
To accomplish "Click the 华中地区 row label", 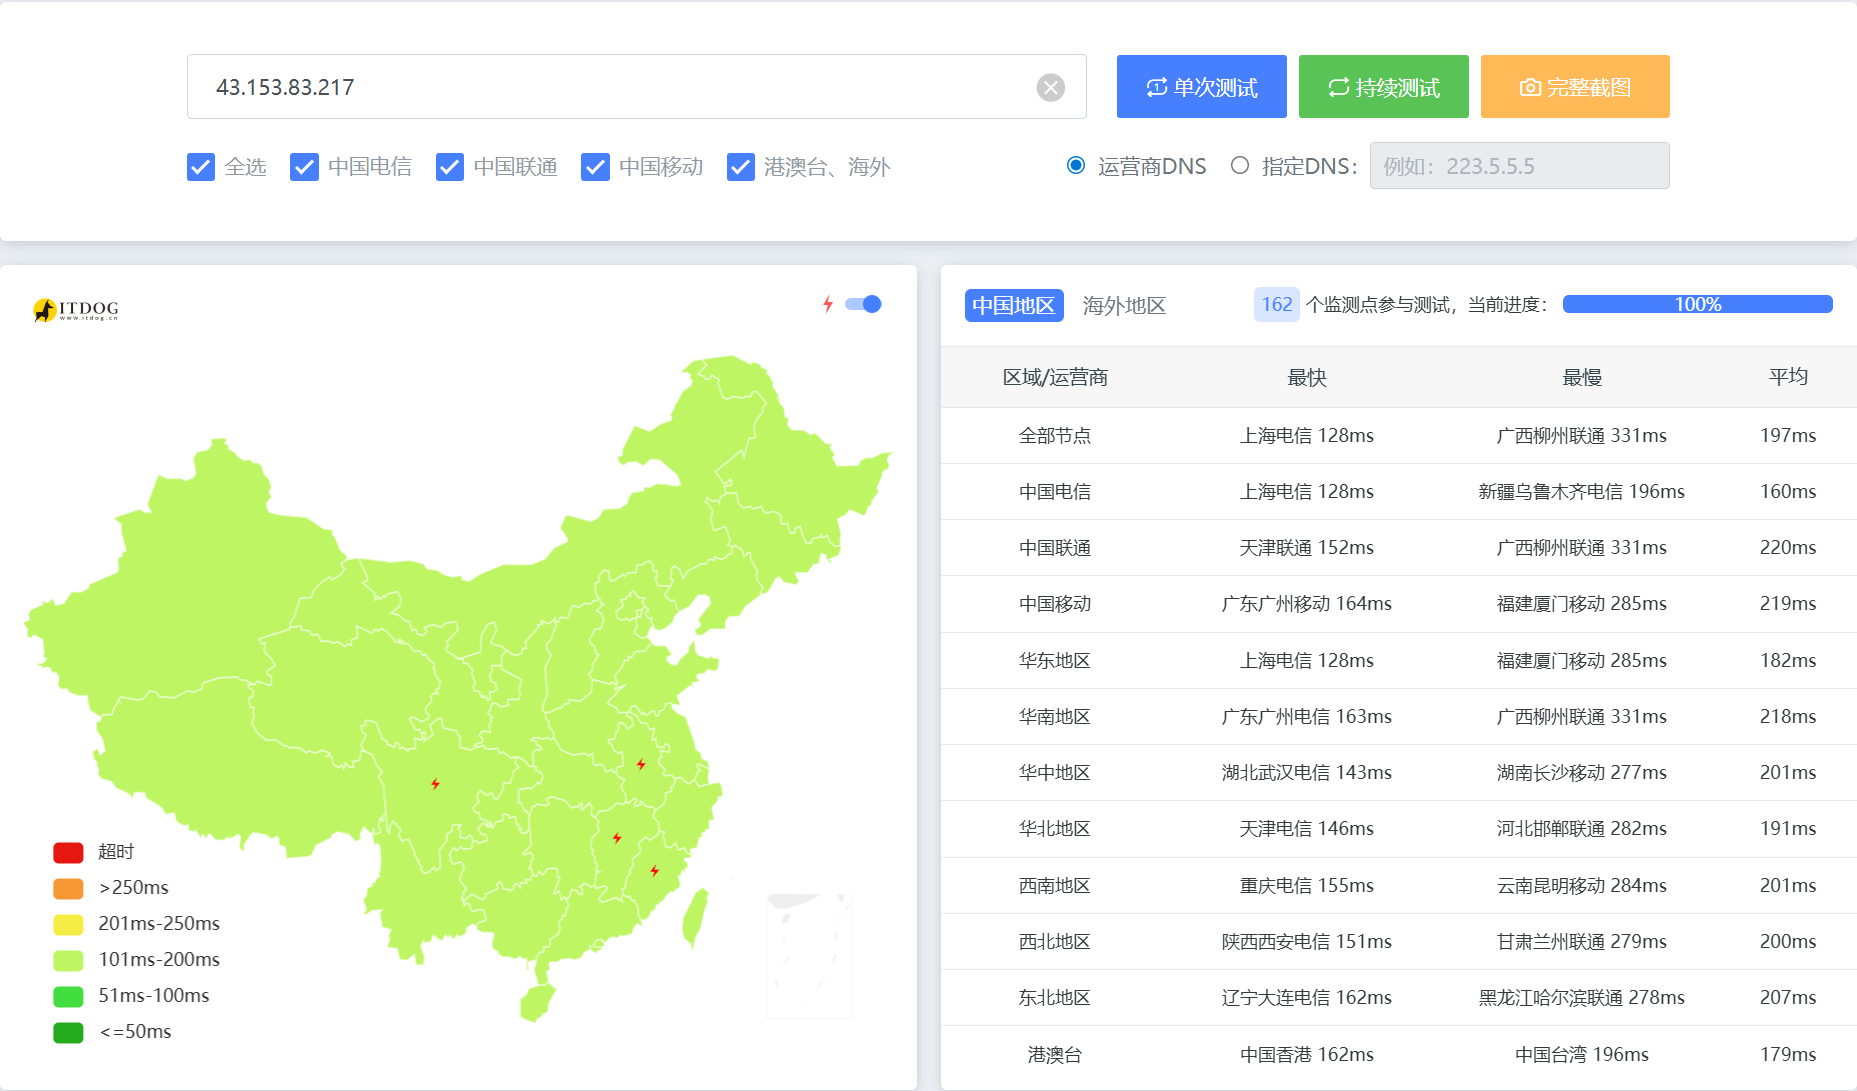I will [x=1055, y=773].
